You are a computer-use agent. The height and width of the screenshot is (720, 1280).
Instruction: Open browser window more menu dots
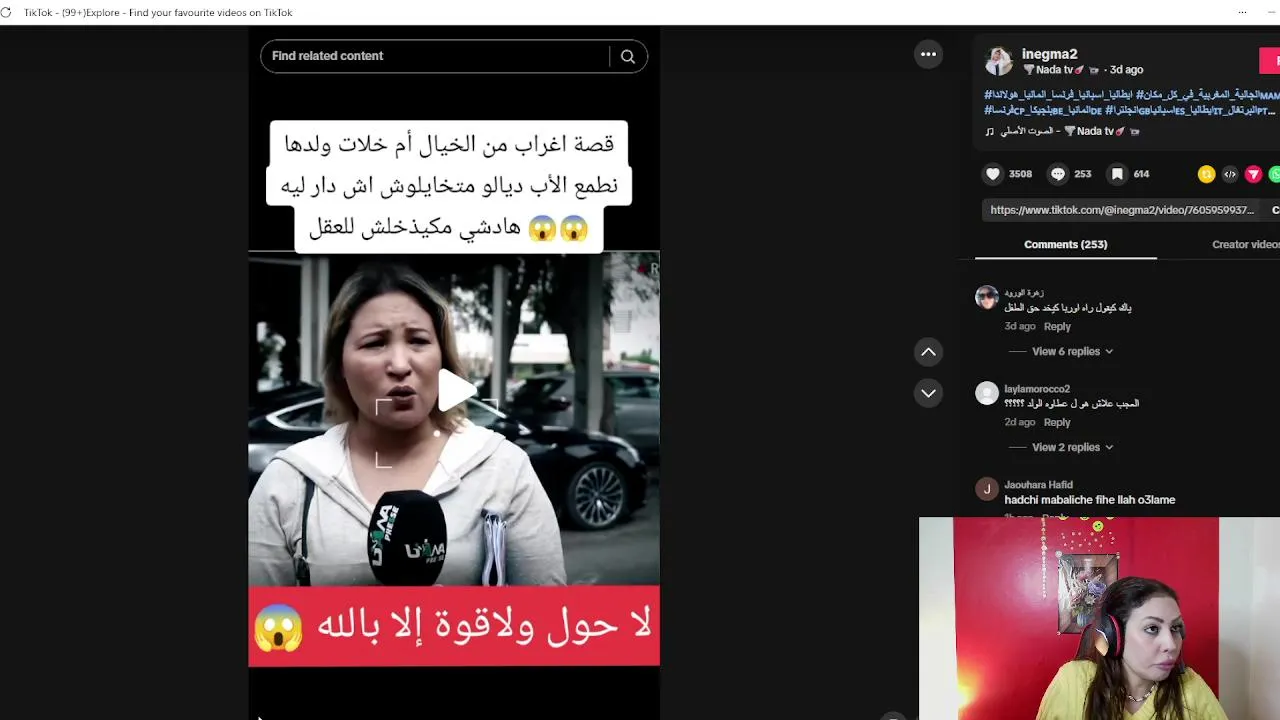[x=1242, y=12]
